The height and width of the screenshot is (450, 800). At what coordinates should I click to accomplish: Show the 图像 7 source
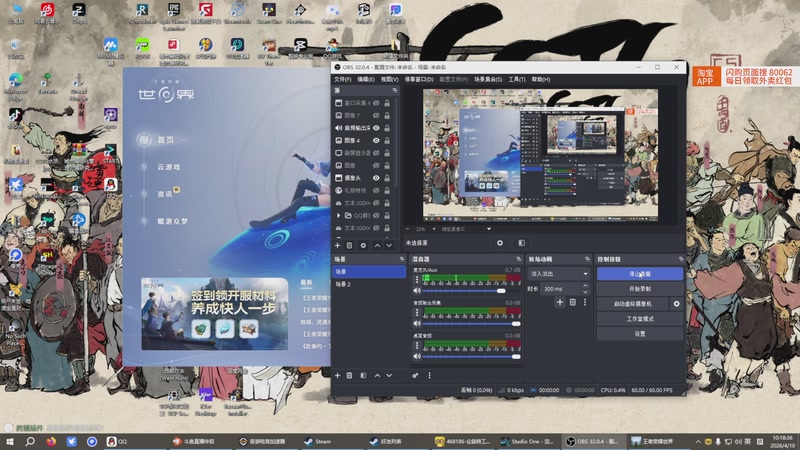point(376,116)
